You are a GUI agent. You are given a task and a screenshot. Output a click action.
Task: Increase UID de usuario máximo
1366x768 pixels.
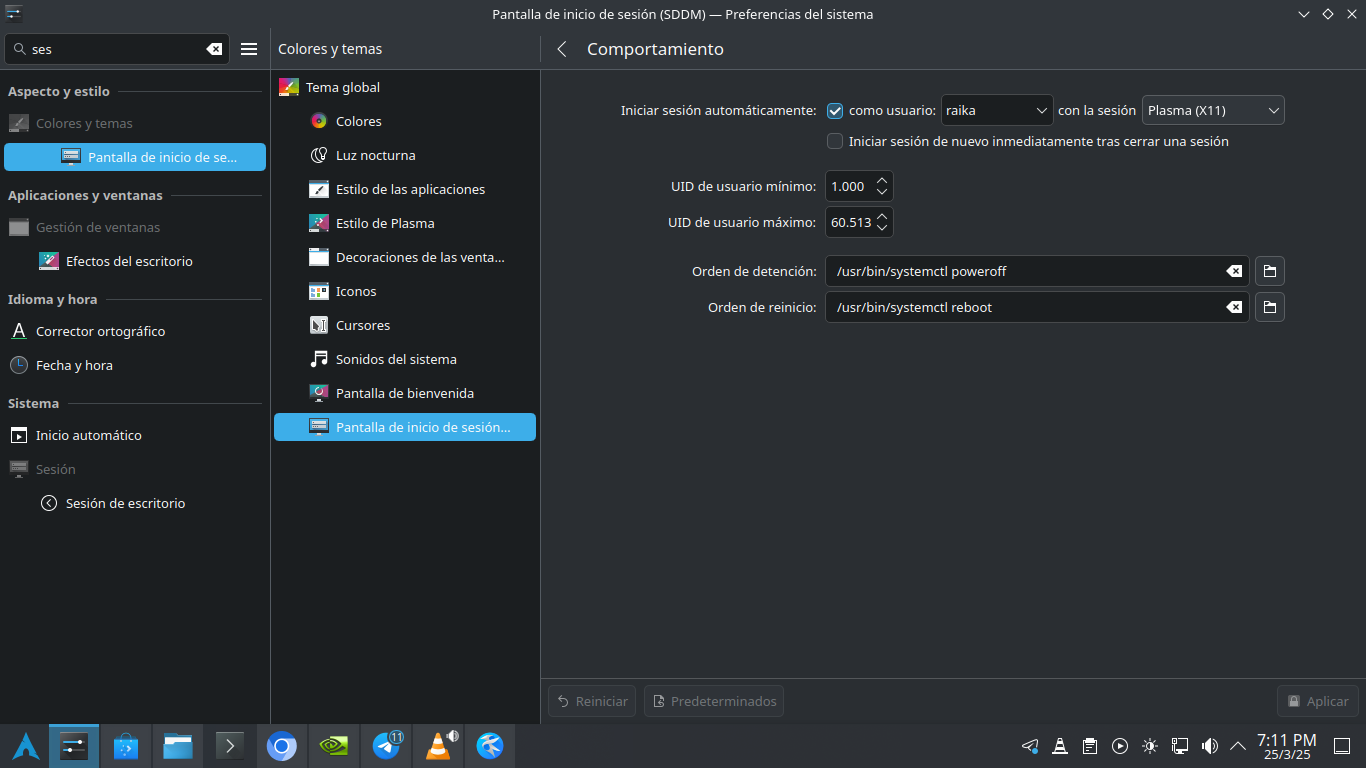click(881, 217)
